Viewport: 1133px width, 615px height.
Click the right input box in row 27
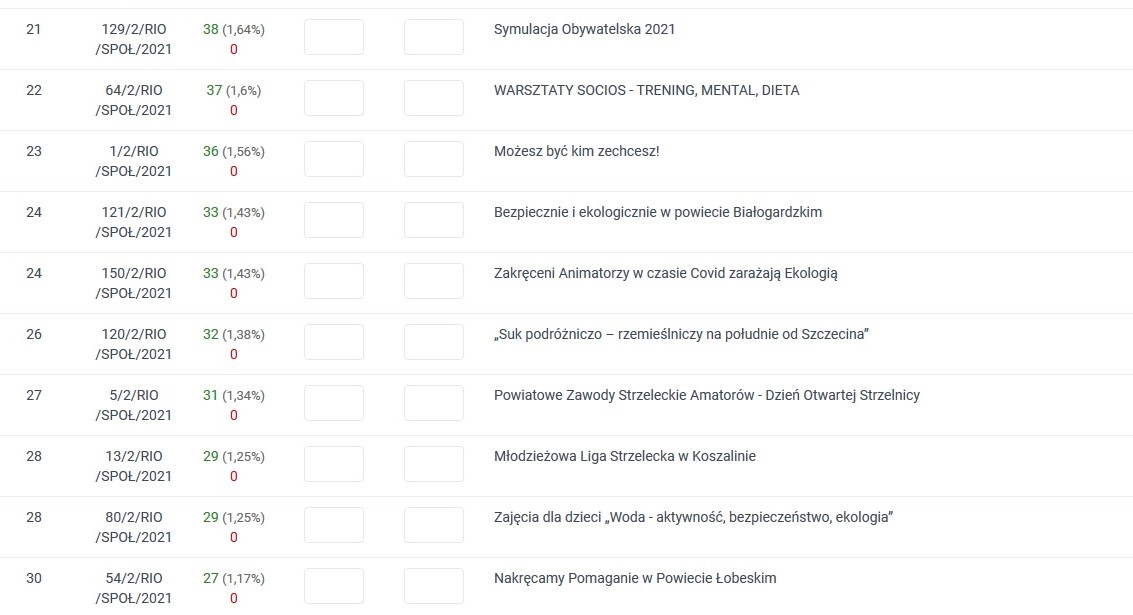(434, 403)
